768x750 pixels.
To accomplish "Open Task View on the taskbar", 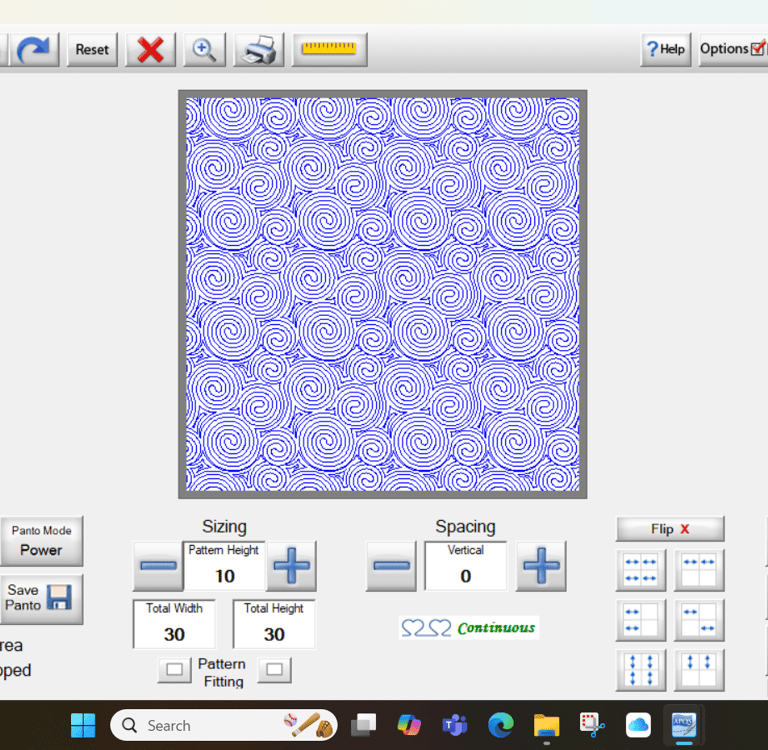I will (364, 725).
